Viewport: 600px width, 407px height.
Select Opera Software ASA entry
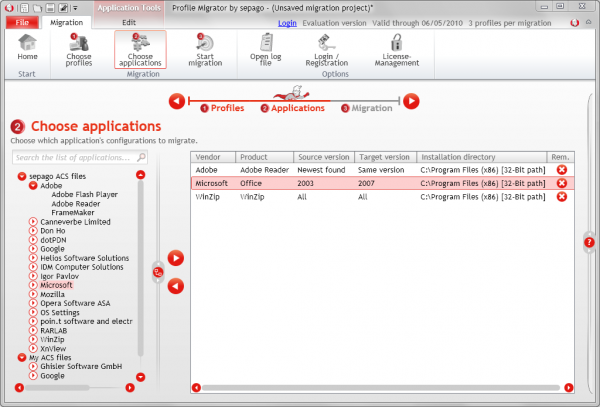click(75, 303)
